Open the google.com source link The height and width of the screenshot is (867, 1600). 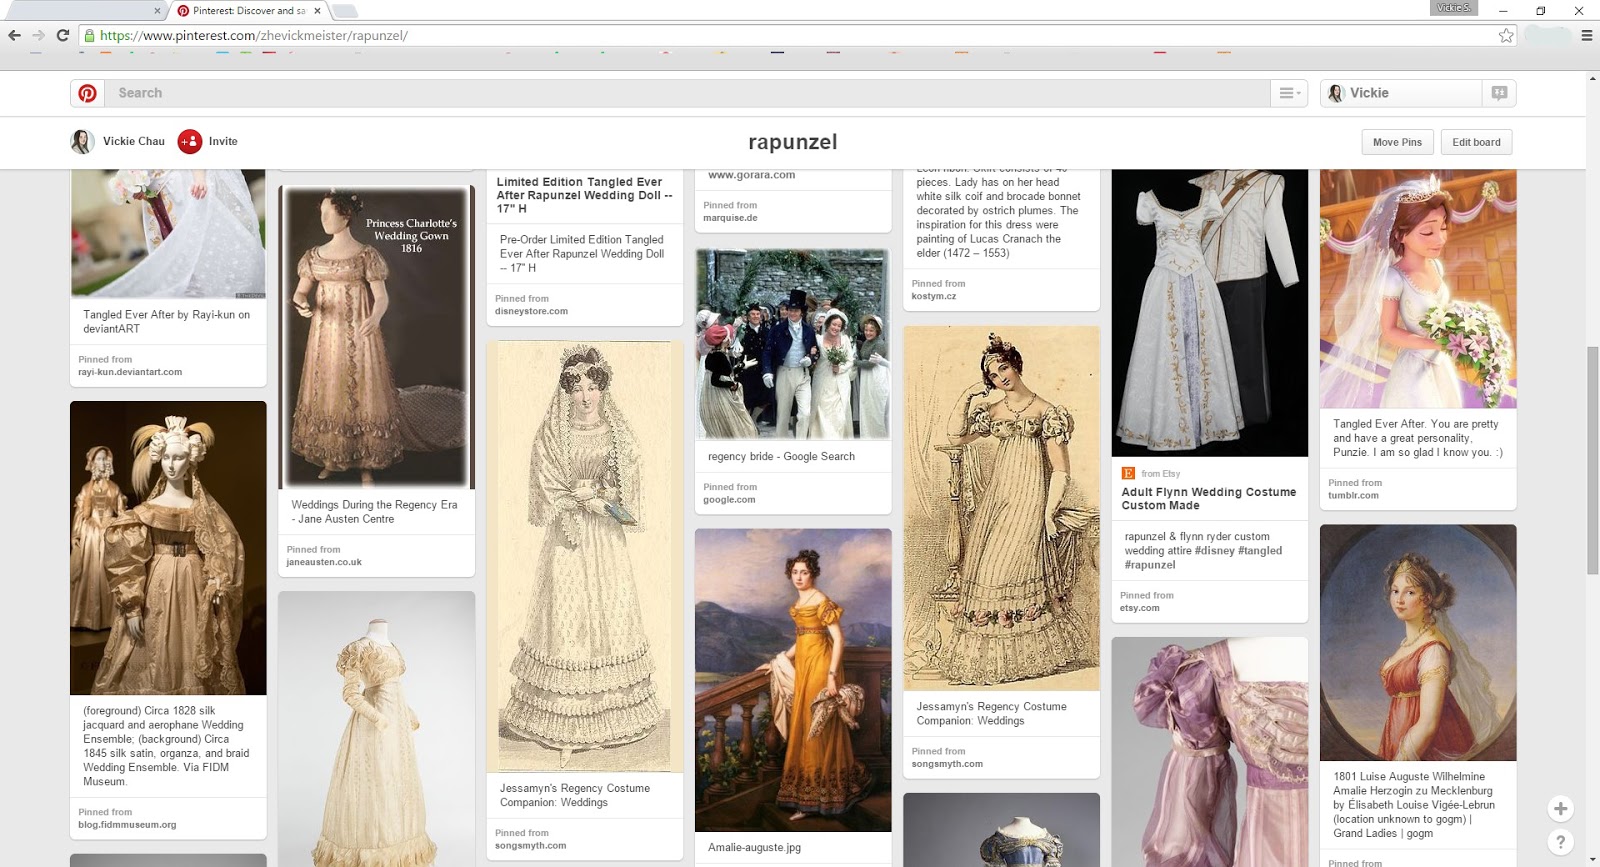pos(729,500)
